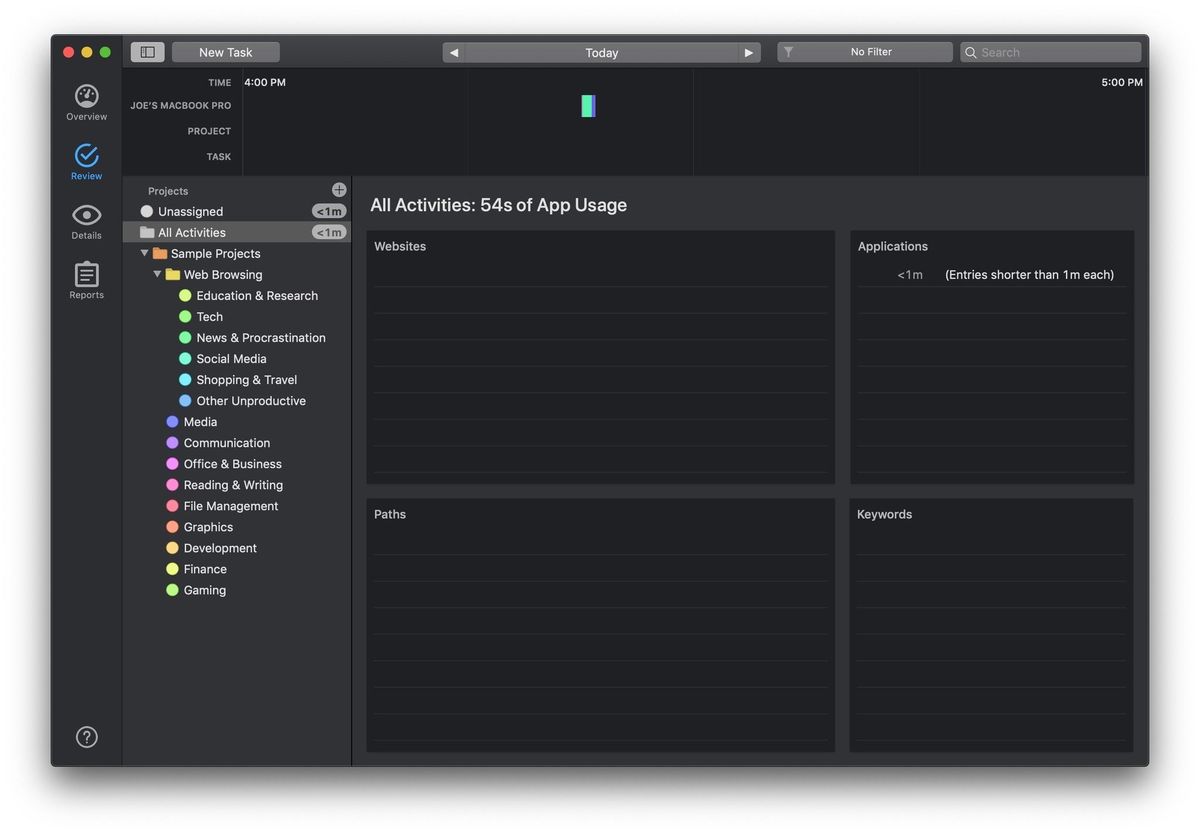Click the 4:00 PM timeline label

[265, 82]
